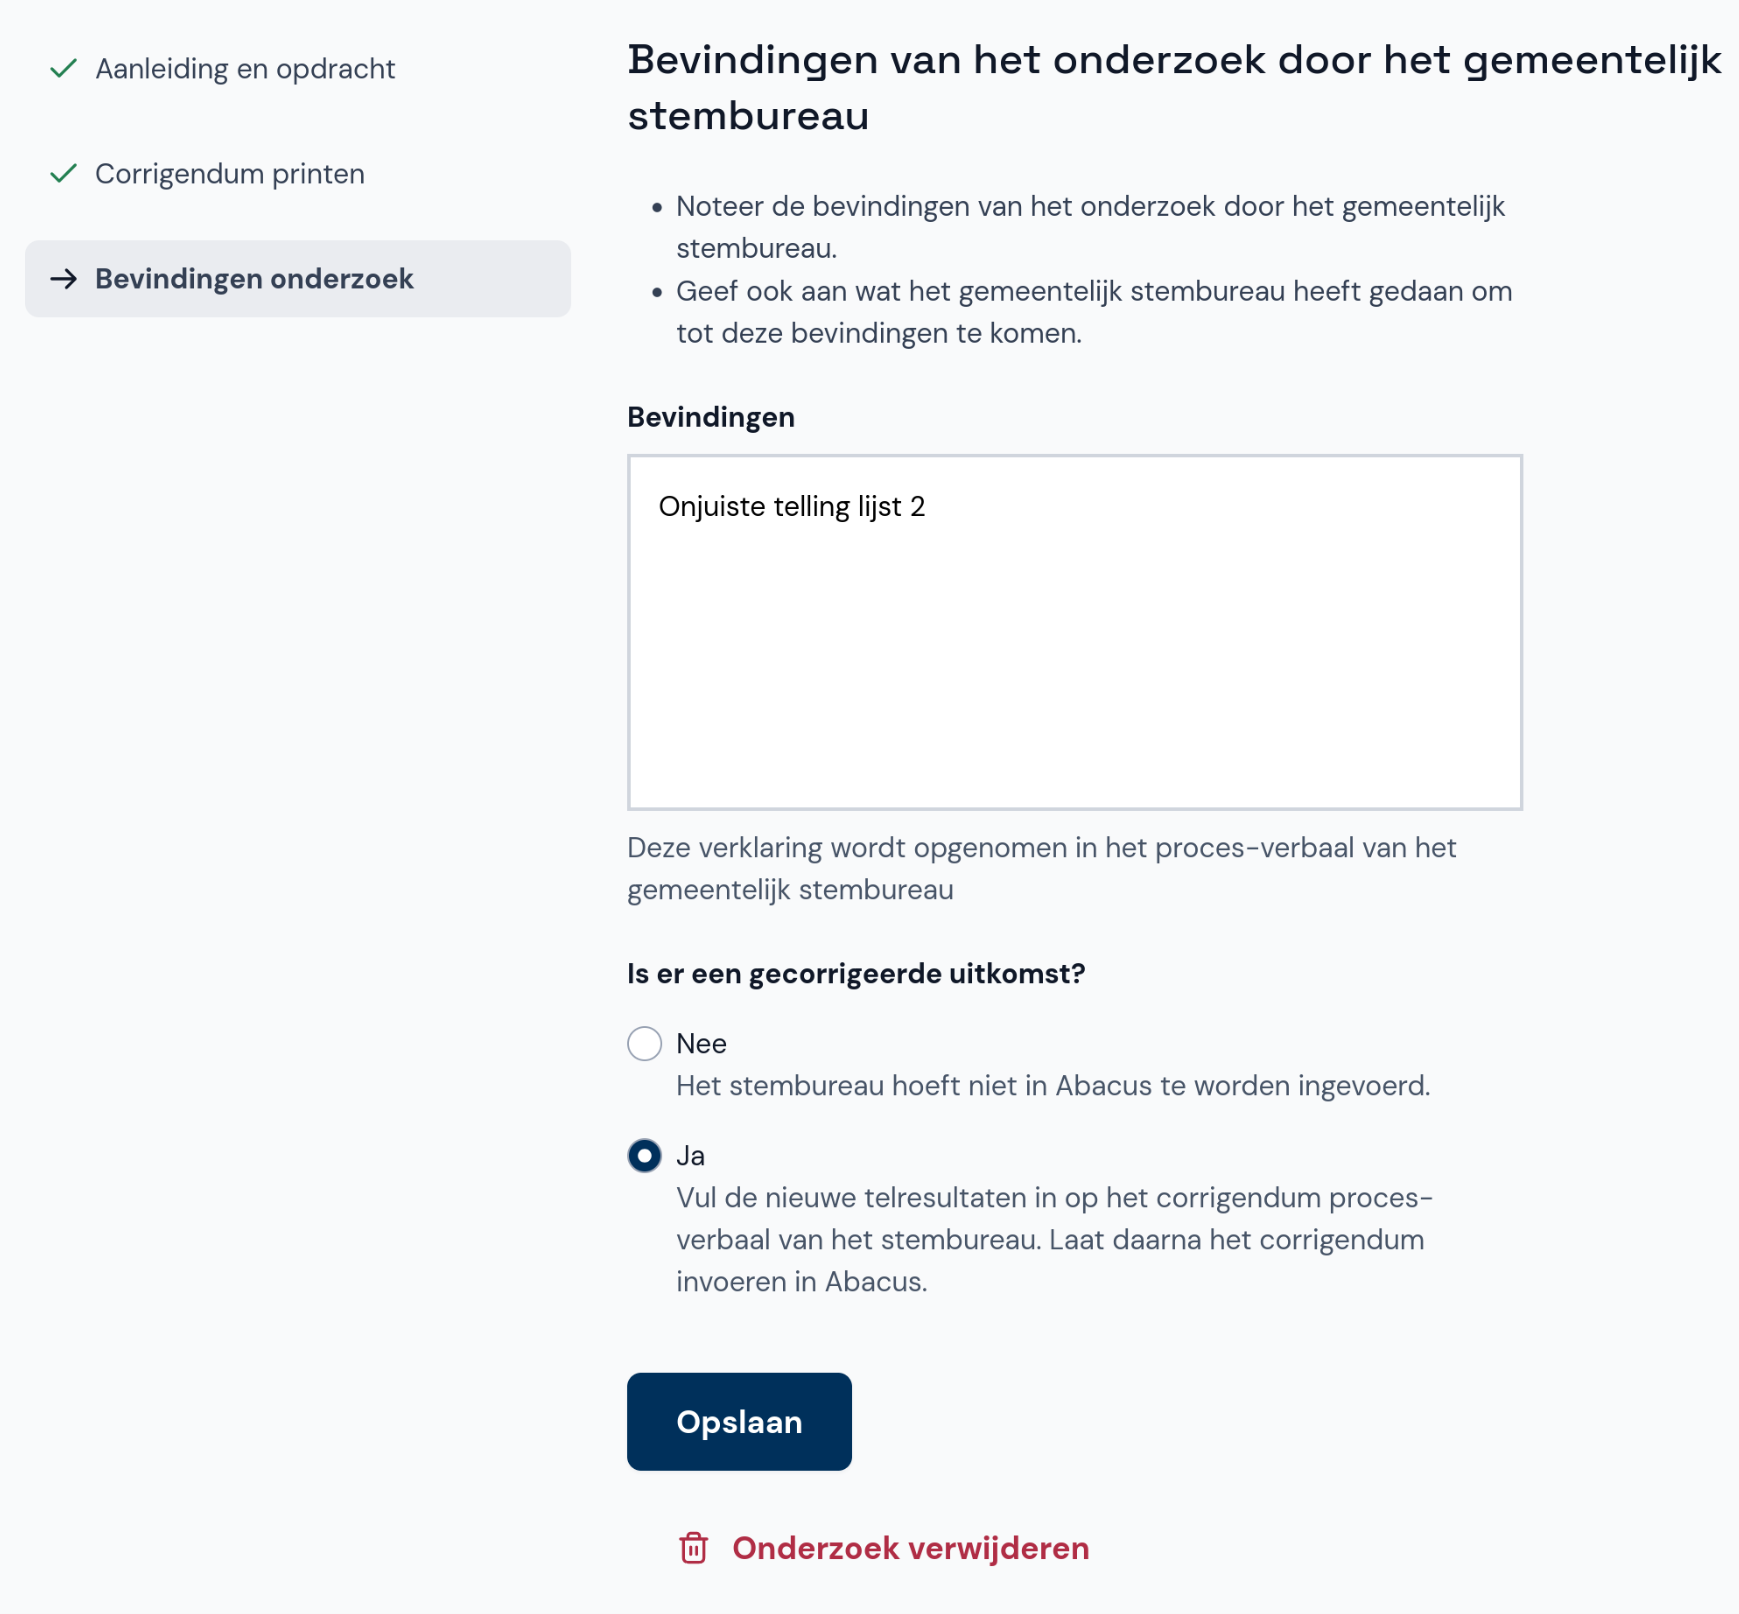Click the empty radio circle next to Nee
The image size is (1739, 1614).
click(x=646, y=1043)
